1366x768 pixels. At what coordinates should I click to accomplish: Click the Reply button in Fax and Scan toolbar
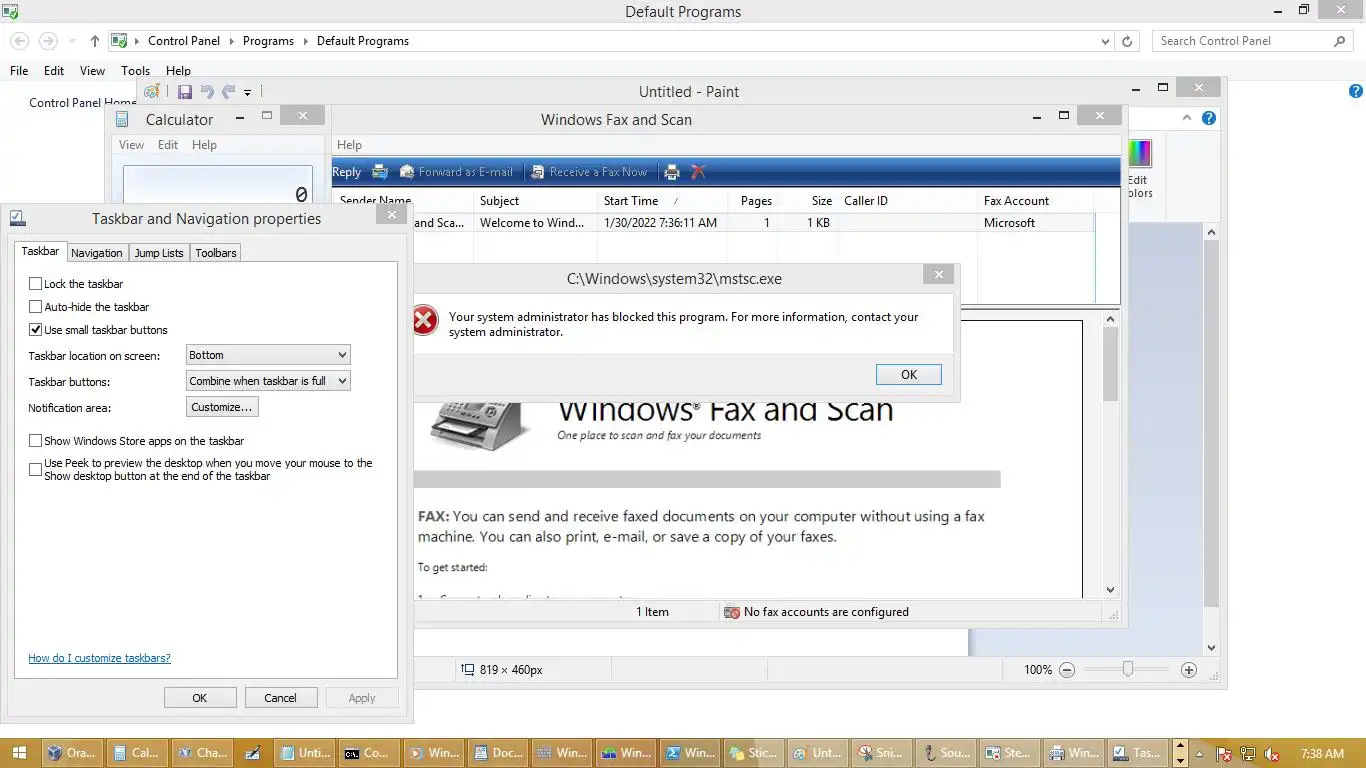point(346,172)
